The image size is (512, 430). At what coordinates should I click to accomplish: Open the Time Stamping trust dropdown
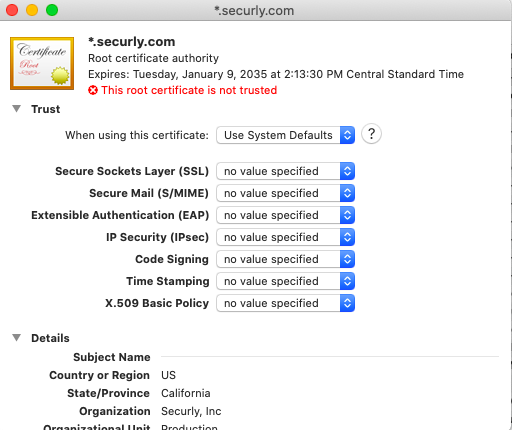(285, 281)
